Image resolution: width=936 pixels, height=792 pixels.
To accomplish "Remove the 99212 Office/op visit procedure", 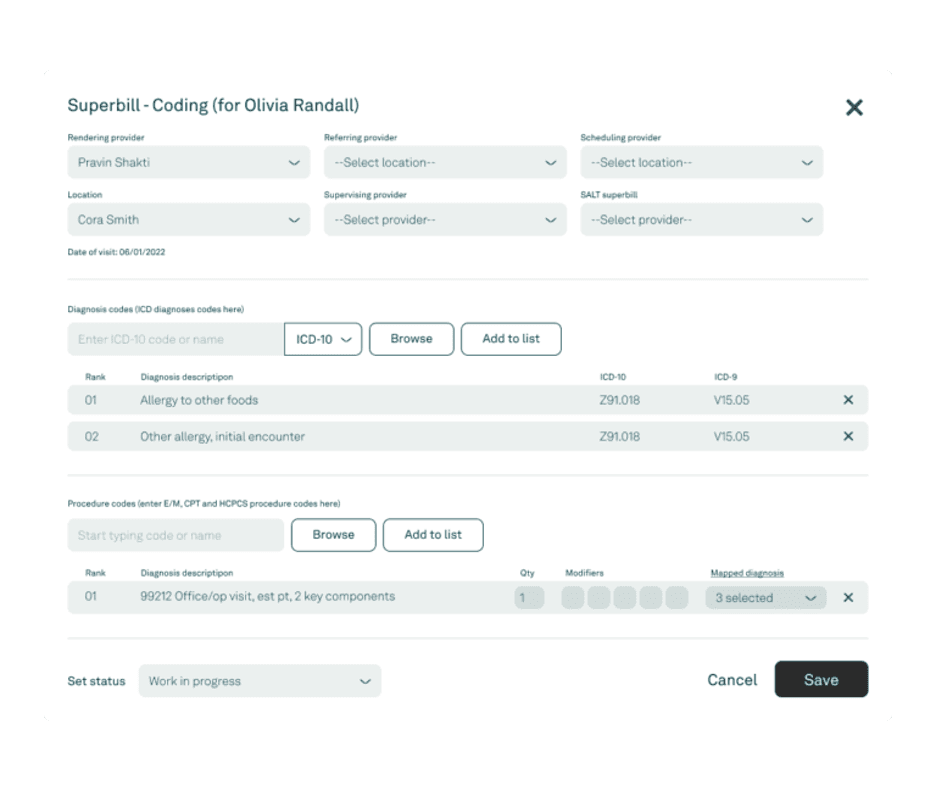I will [848, 597].
